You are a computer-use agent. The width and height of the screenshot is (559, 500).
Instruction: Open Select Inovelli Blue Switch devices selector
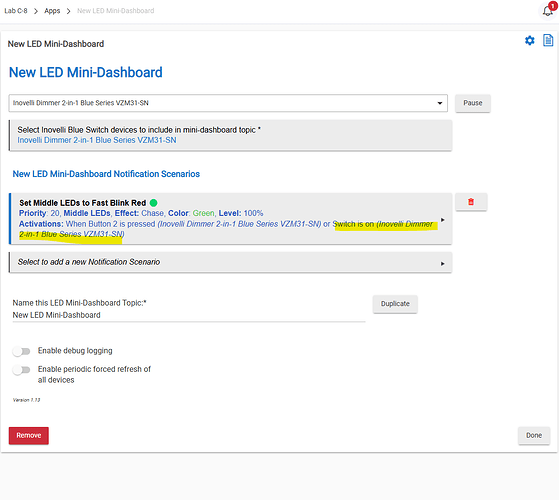(231, 135)
